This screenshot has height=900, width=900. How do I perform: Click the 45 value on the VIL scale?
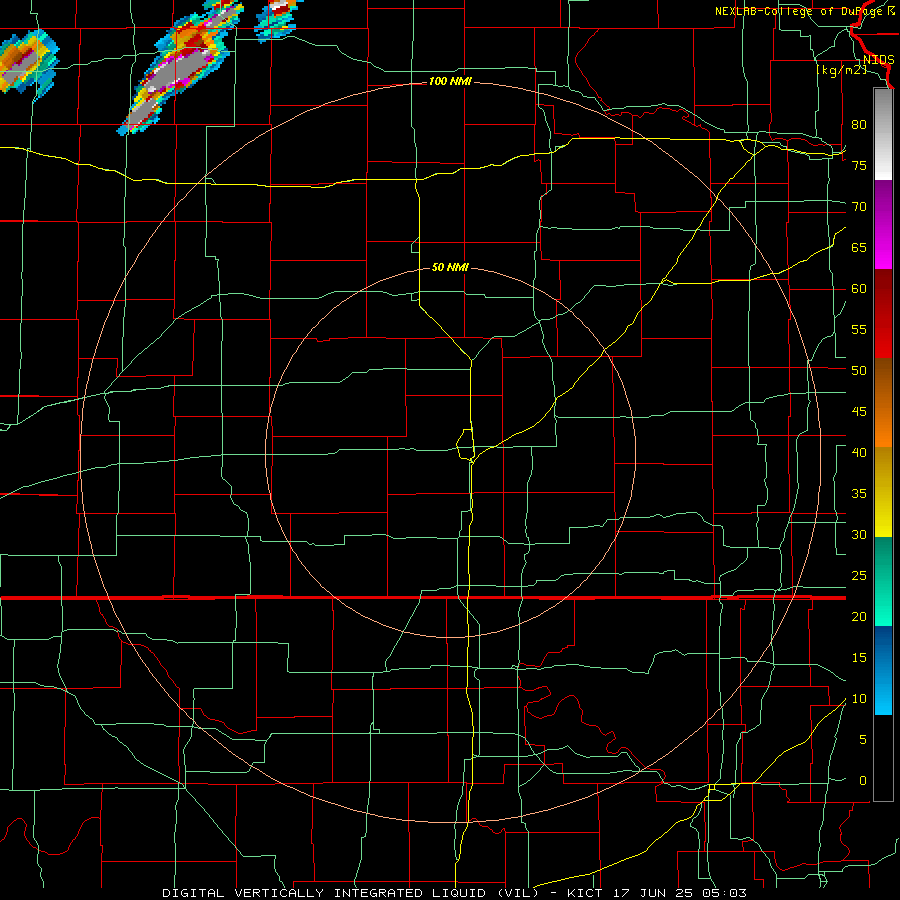859,412
